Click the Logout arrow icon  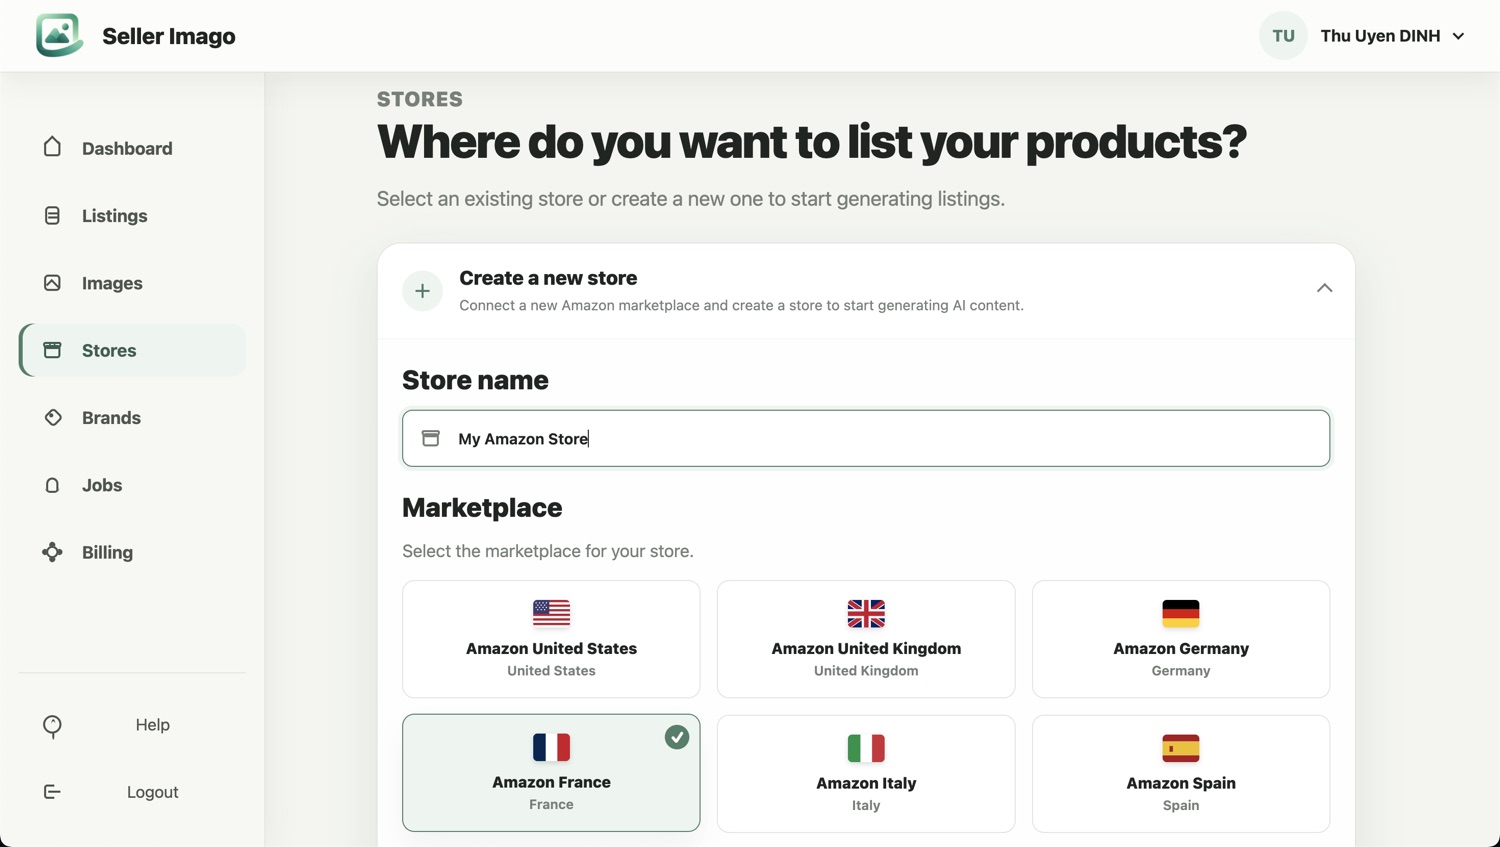[x=52, y=792]
